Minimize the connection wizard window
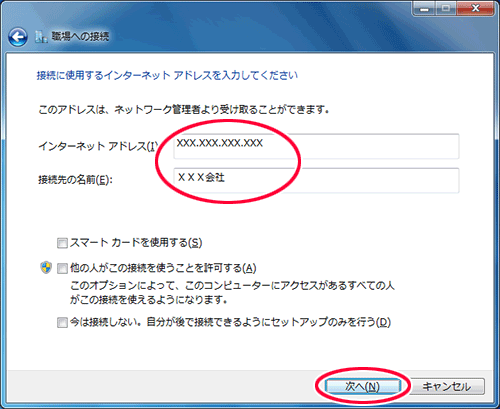 point(424,8)
